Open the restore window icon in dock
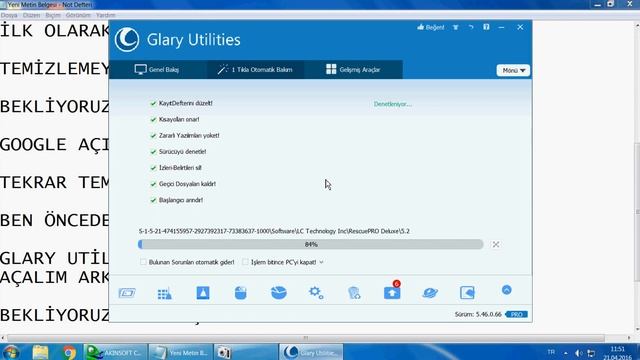Viewport: 640px width, 360px height. coord(467,293)
